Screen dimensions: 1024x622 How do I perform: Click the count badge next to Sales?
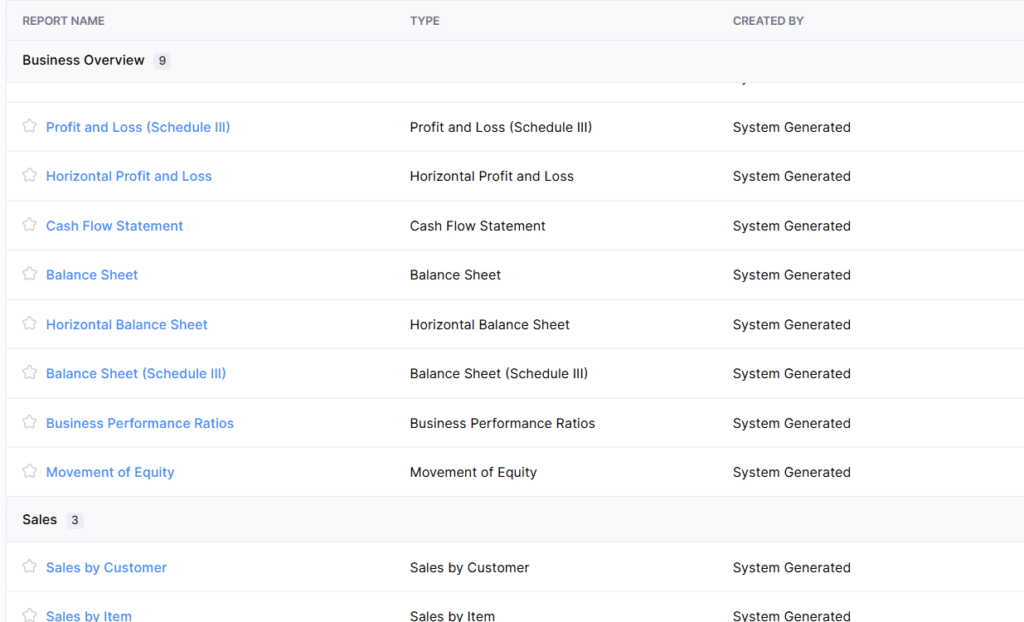pos(75,519)
